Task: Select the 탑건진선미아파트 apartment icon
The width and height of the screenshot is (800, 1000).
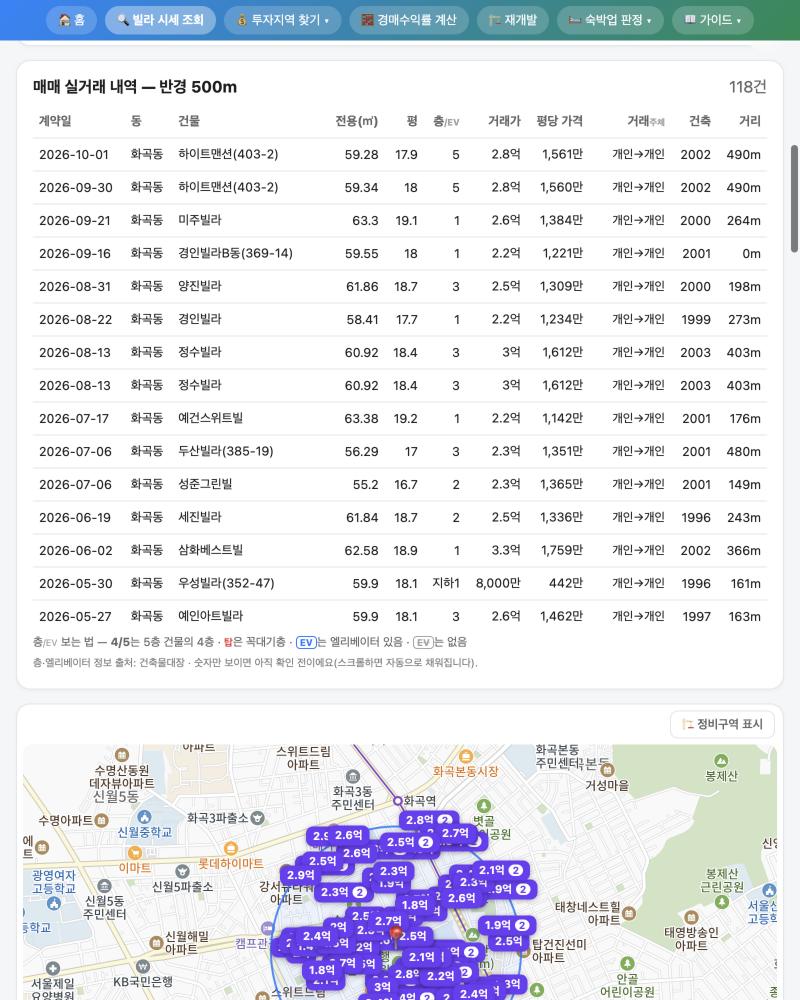Action: tap(526, 952)
